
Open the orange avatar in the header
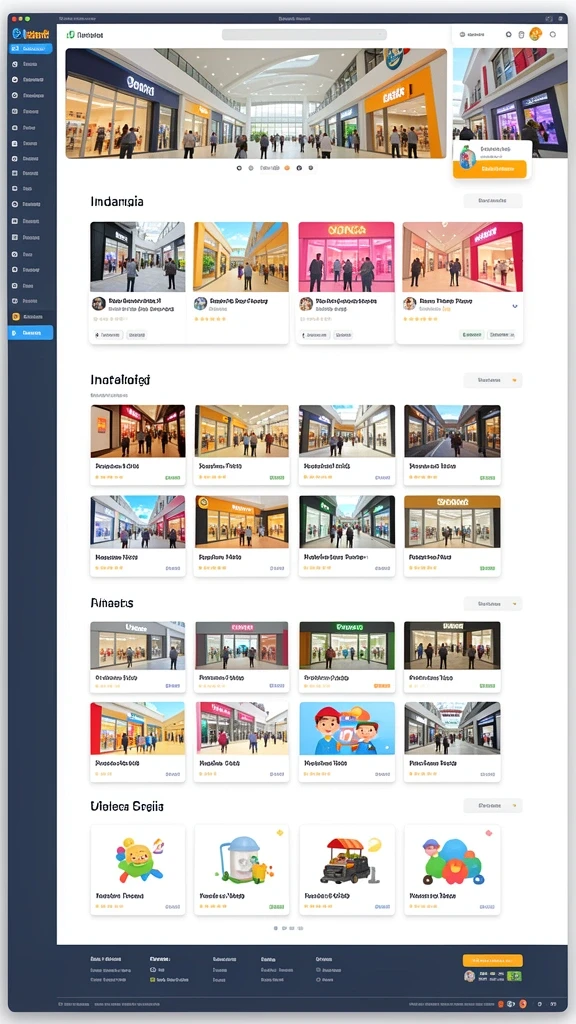click(x=536, y=34)
